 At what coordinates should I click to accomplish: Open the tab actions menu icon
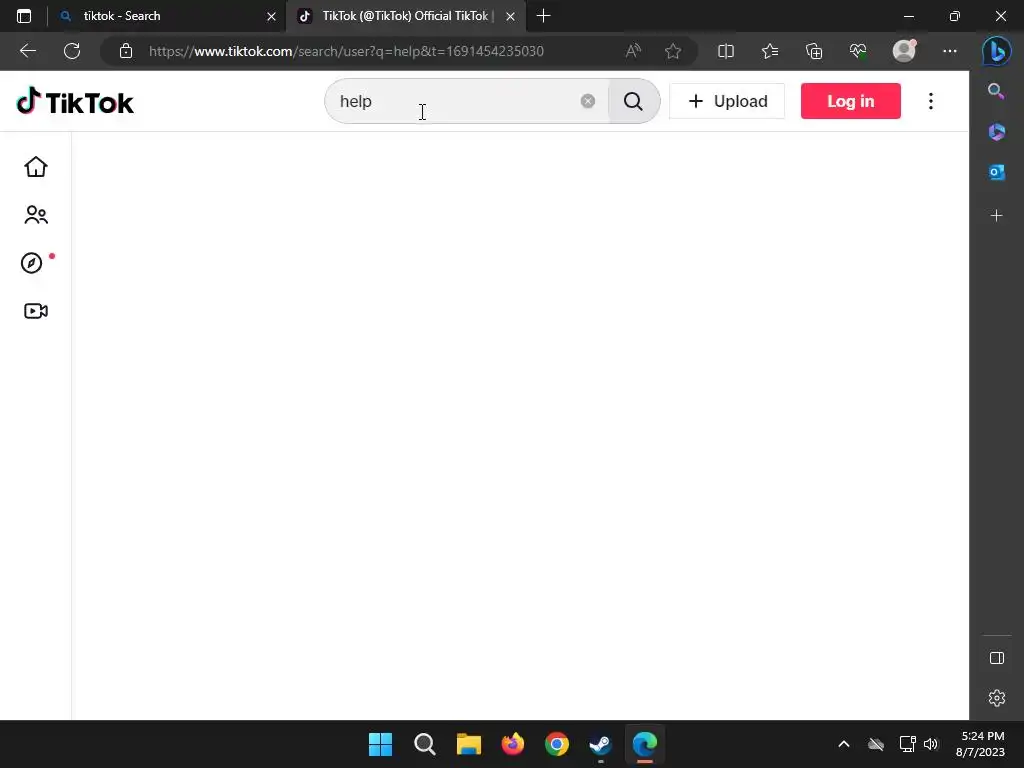(24, 16)
